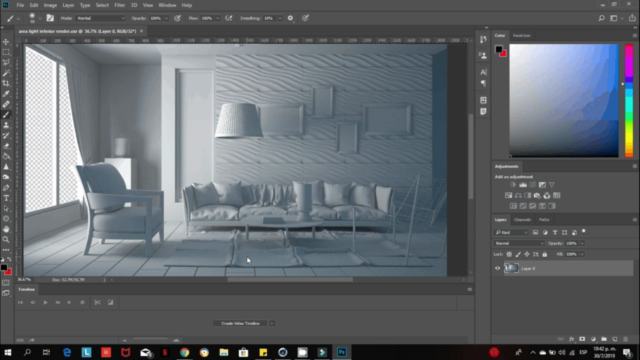Click the foreground color swatch in Color panel
The height and width of the screenshot is (360, 640).
coord(499,49)
